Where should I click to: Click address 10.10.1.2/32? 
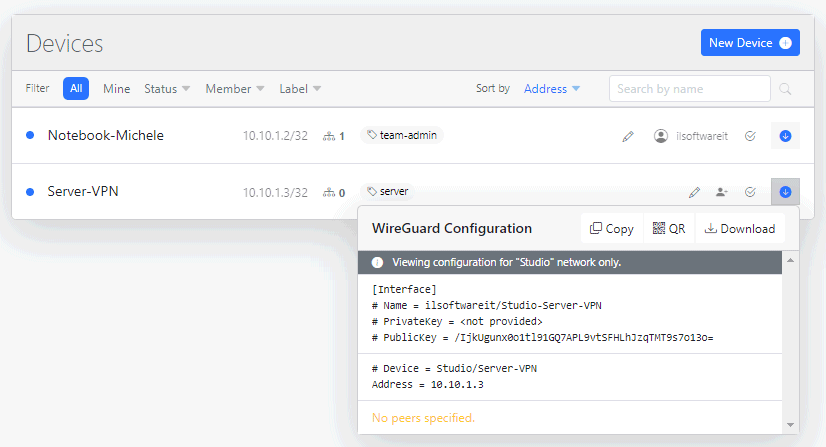275,136
